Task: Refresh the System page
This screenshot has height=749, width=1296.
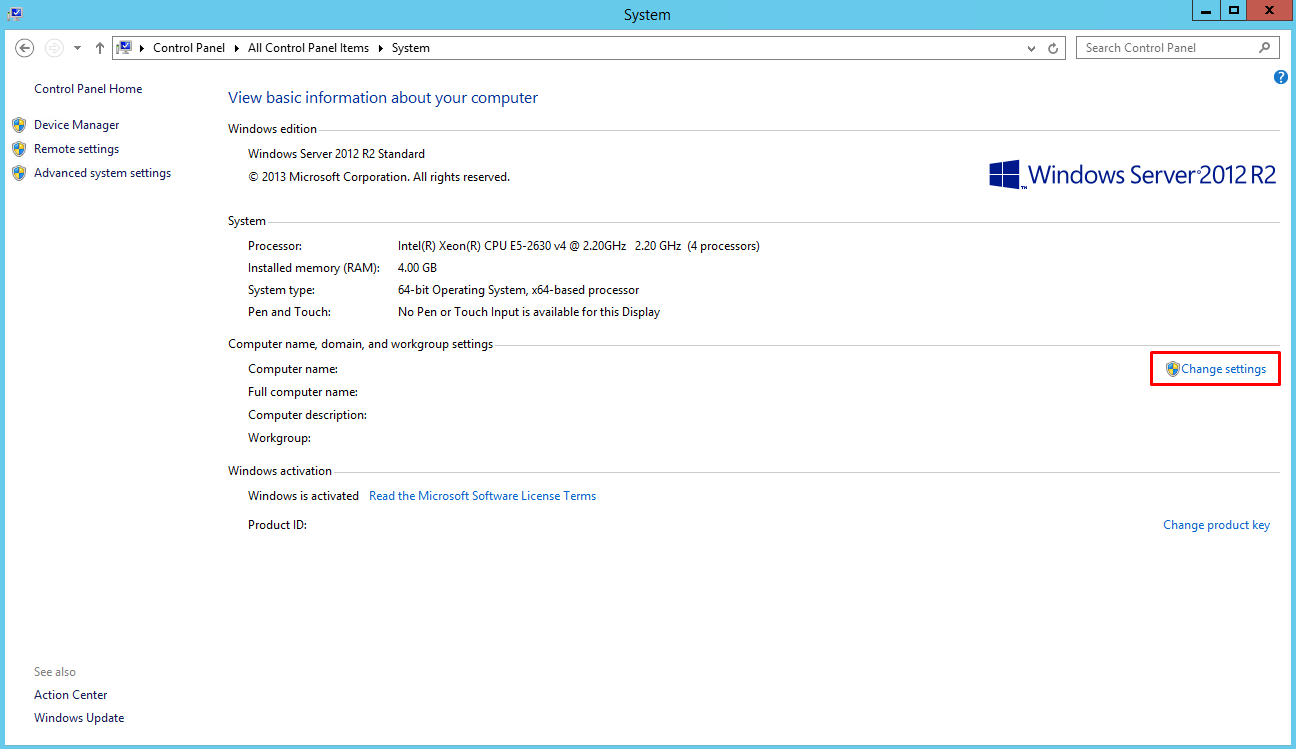Action: point(1053,48)
